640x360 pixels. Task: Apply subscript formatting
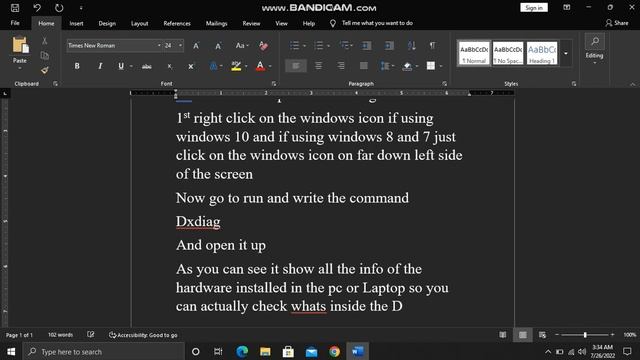(x=169, y=66)
